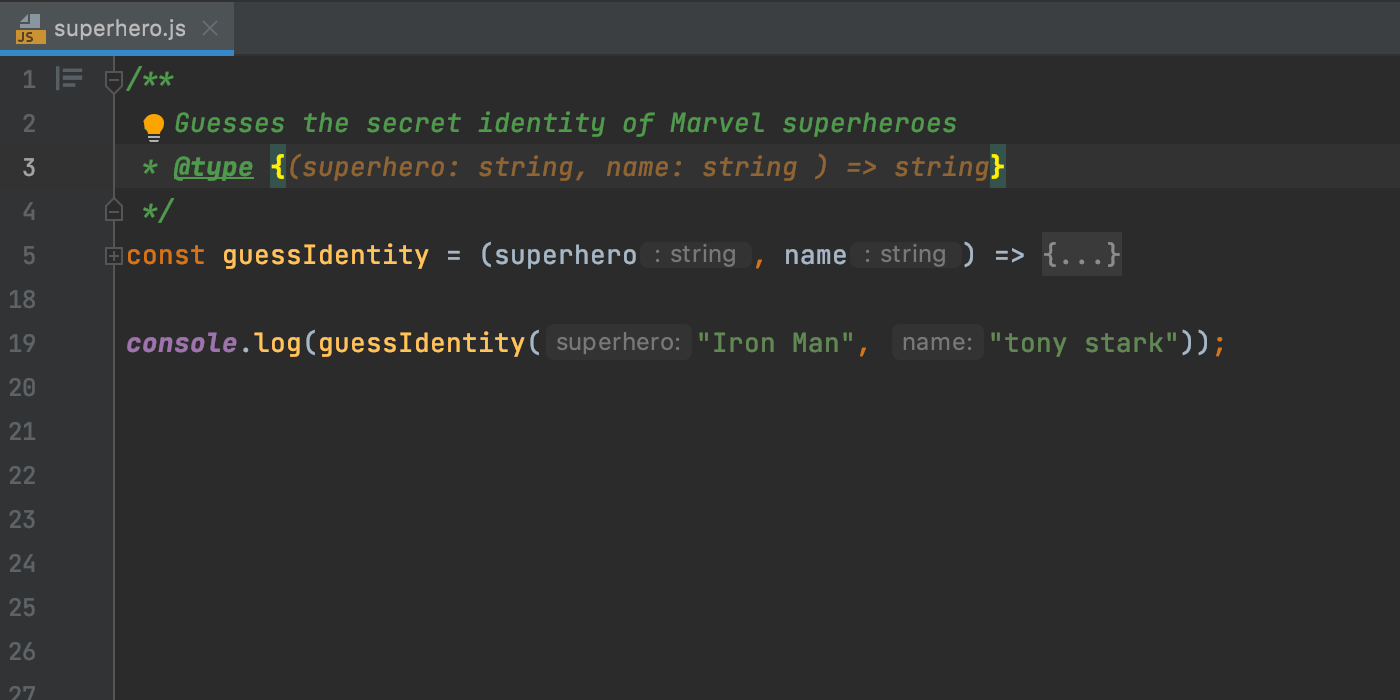
Task: Expand the folded guessIdentity function via the plus marker
Action: pyautogui.click(x=113, y=255)
